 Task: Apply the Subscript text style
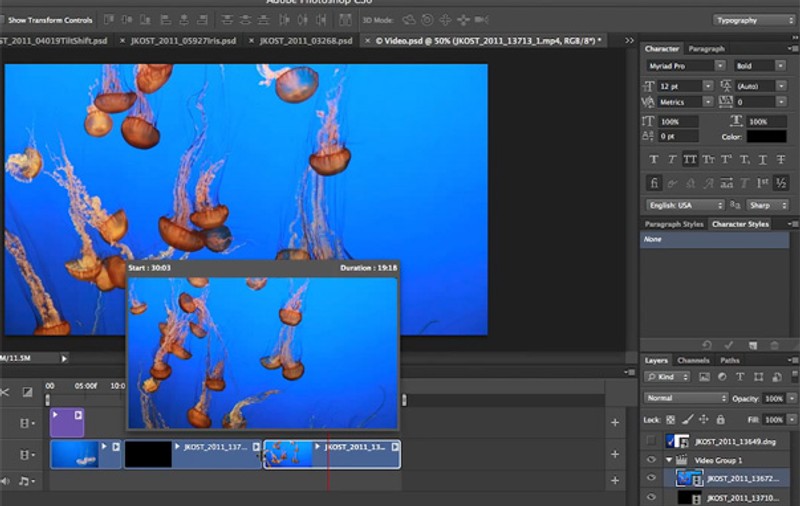(x=745, y=160)
